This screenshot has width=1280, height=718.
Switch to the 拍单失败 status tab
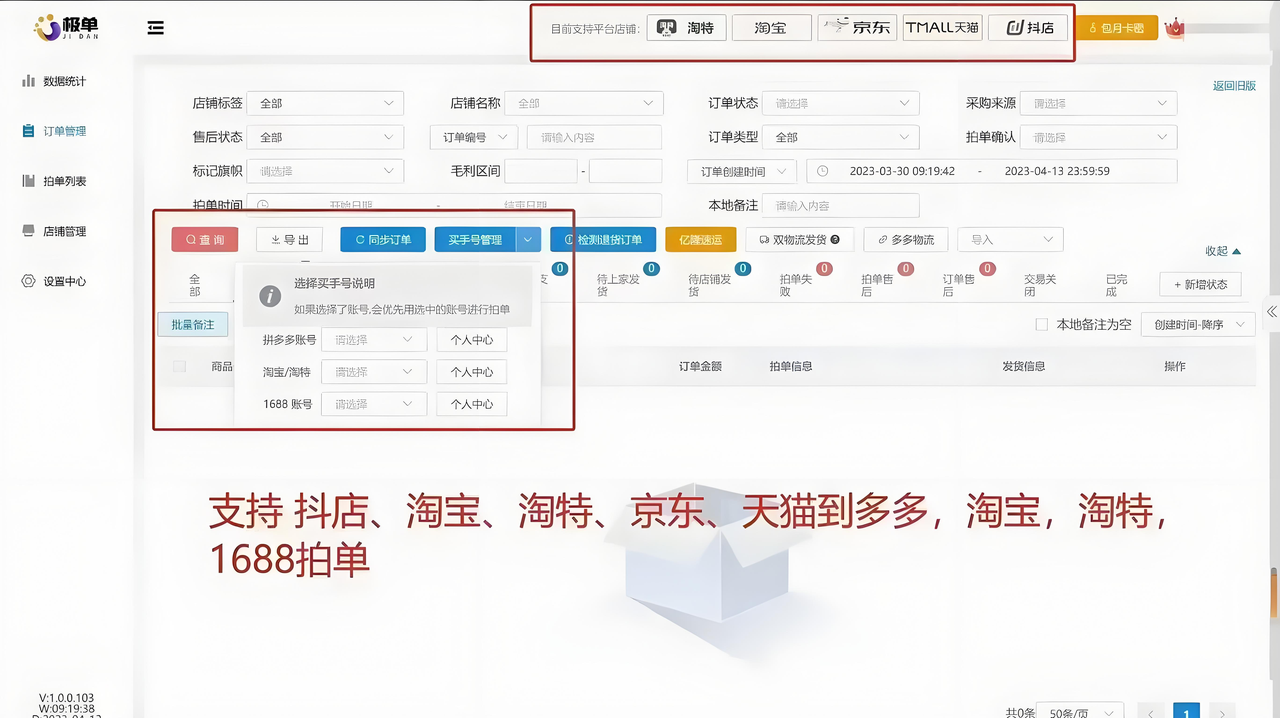(795, 285)
